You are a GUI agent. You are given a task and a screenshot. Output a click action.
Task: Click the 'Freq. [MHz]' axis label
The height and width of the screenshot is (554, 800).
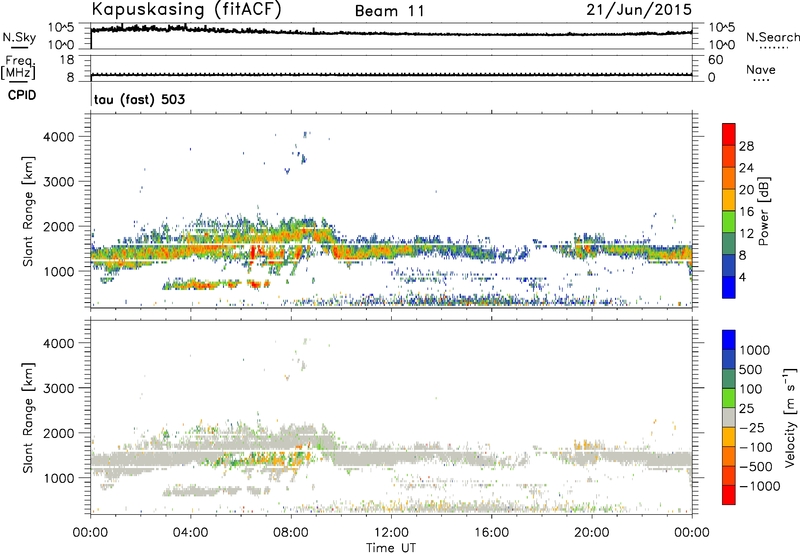point(18,68)
